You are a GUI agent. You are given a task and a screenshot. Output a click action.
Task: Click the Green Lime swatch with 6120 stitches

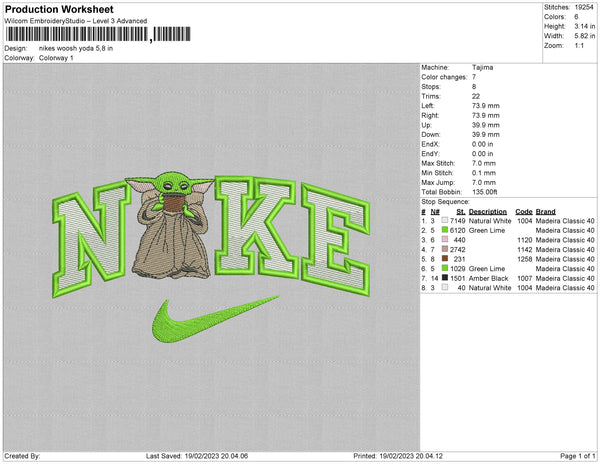pos(445,230)
